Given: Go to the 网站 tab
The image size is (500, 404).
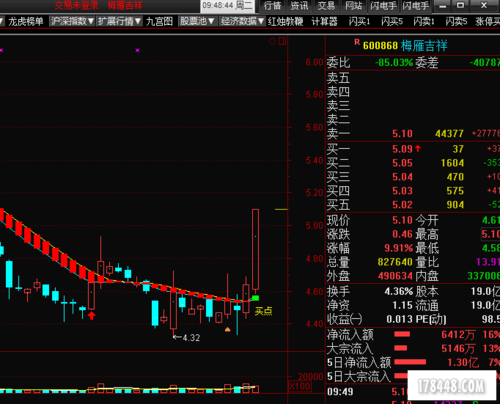Looking at the screenshot, I should click(353, 6).
